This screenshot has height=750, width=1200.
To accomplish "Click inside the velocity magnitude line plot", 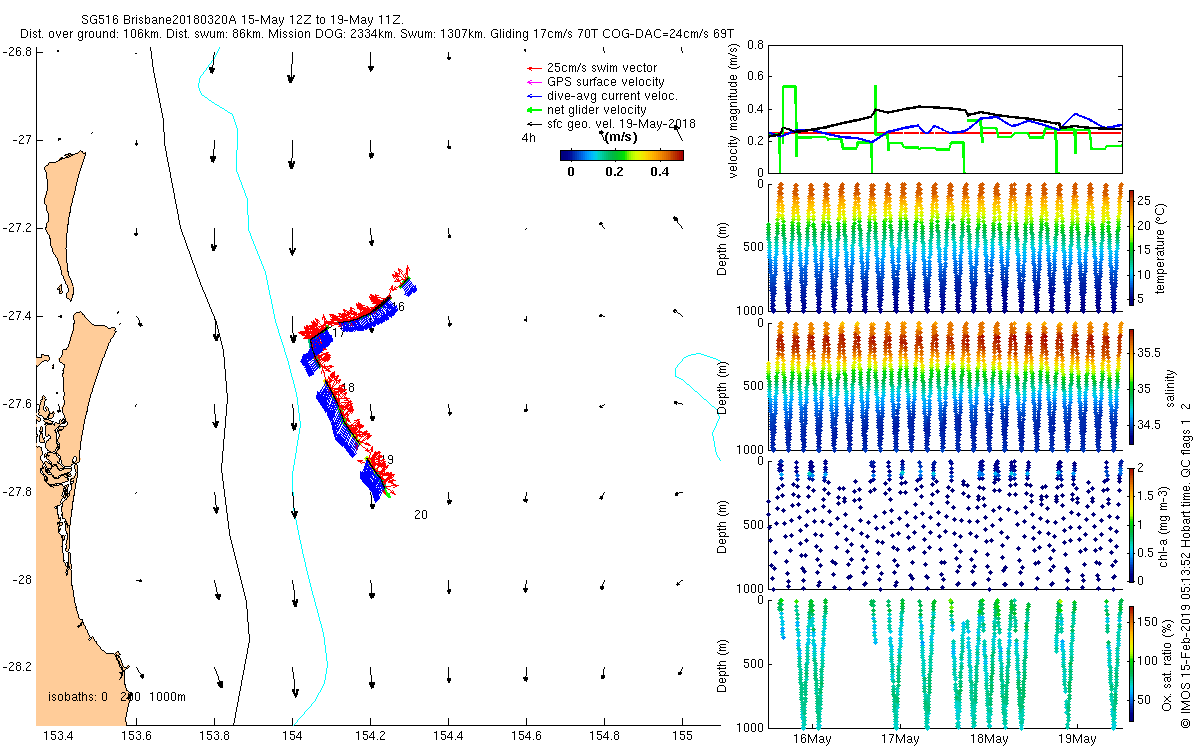I will tap(945, 108).
